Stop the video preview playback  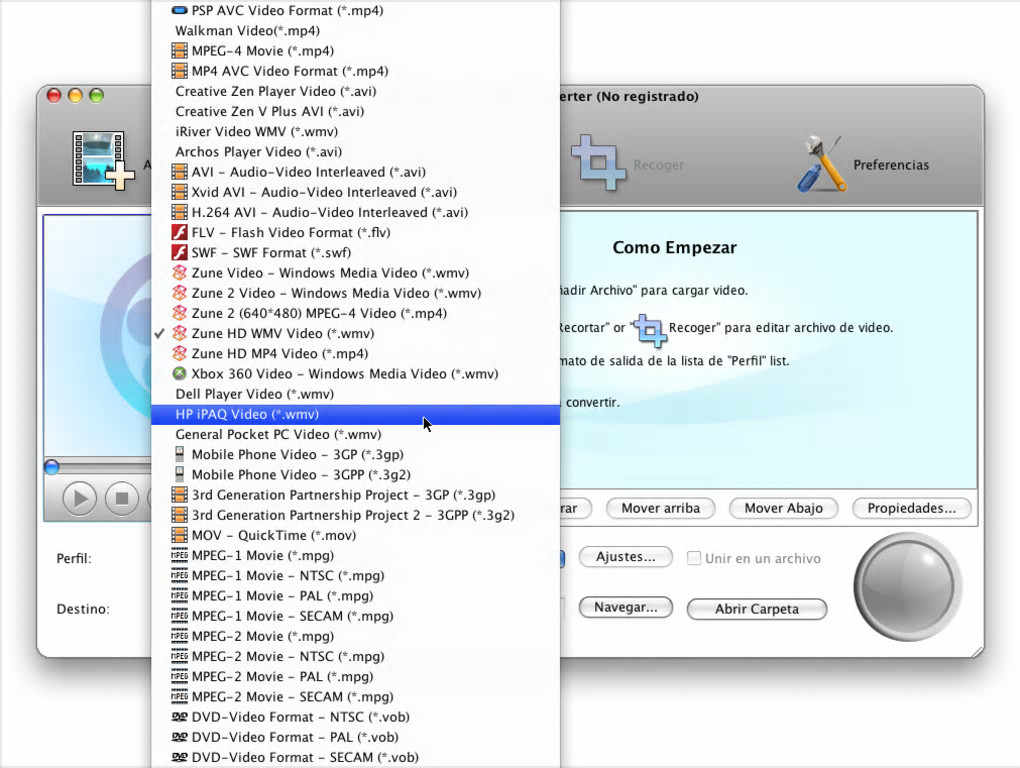(122, 499)
